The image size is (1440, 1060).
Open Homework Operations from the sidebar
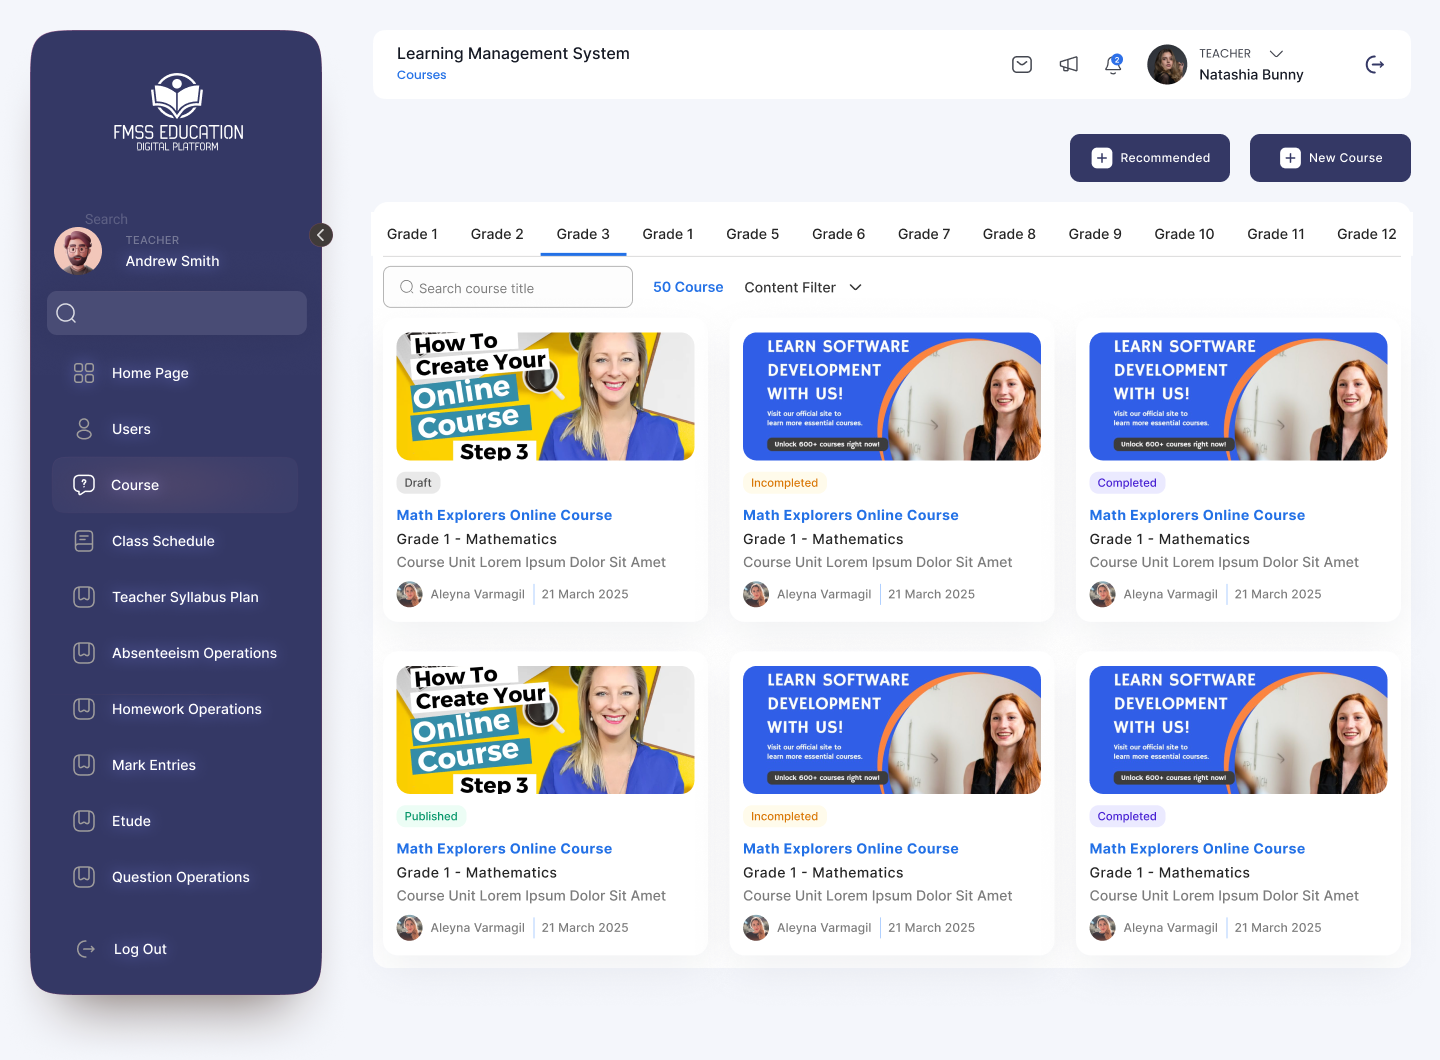pos(186,709)
